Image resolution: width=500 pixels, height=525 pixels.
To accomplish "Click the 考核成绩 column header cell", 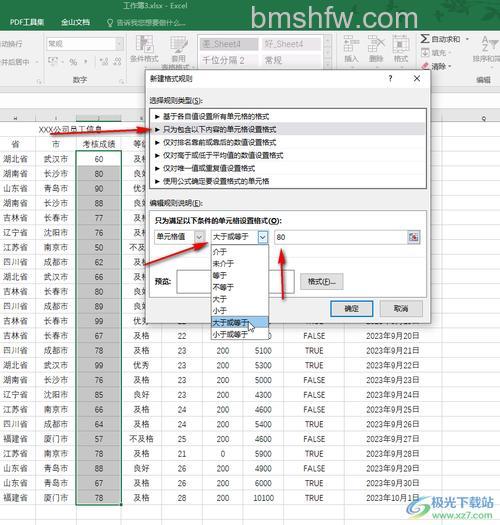I will click(99, 144).
